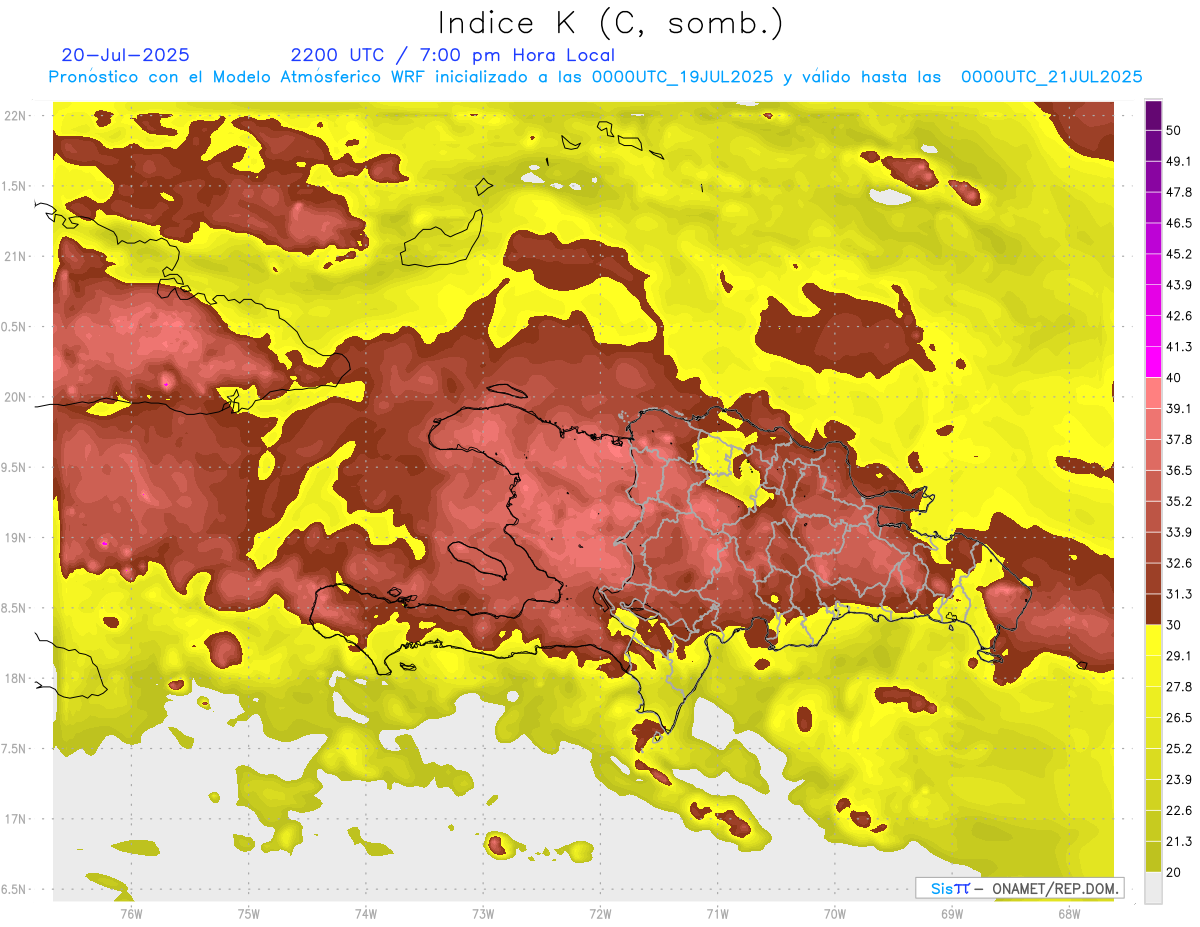
Task: Click the truncated latitude label "8.5N"
Action: [x=14, y=608]
